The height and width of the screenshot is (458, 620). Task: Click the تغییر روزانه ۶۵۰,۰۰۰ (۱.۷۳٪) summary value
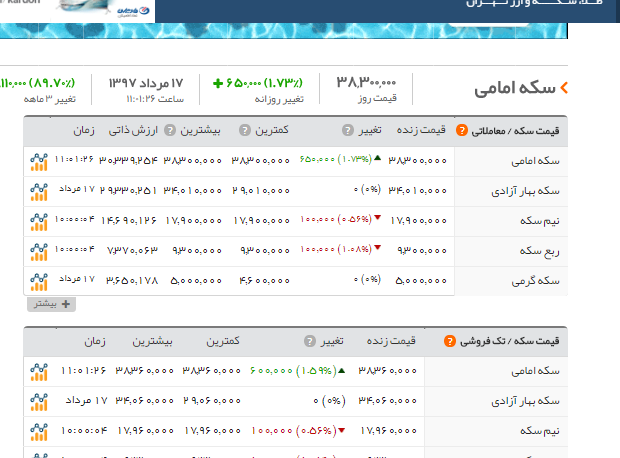point(258,83)
